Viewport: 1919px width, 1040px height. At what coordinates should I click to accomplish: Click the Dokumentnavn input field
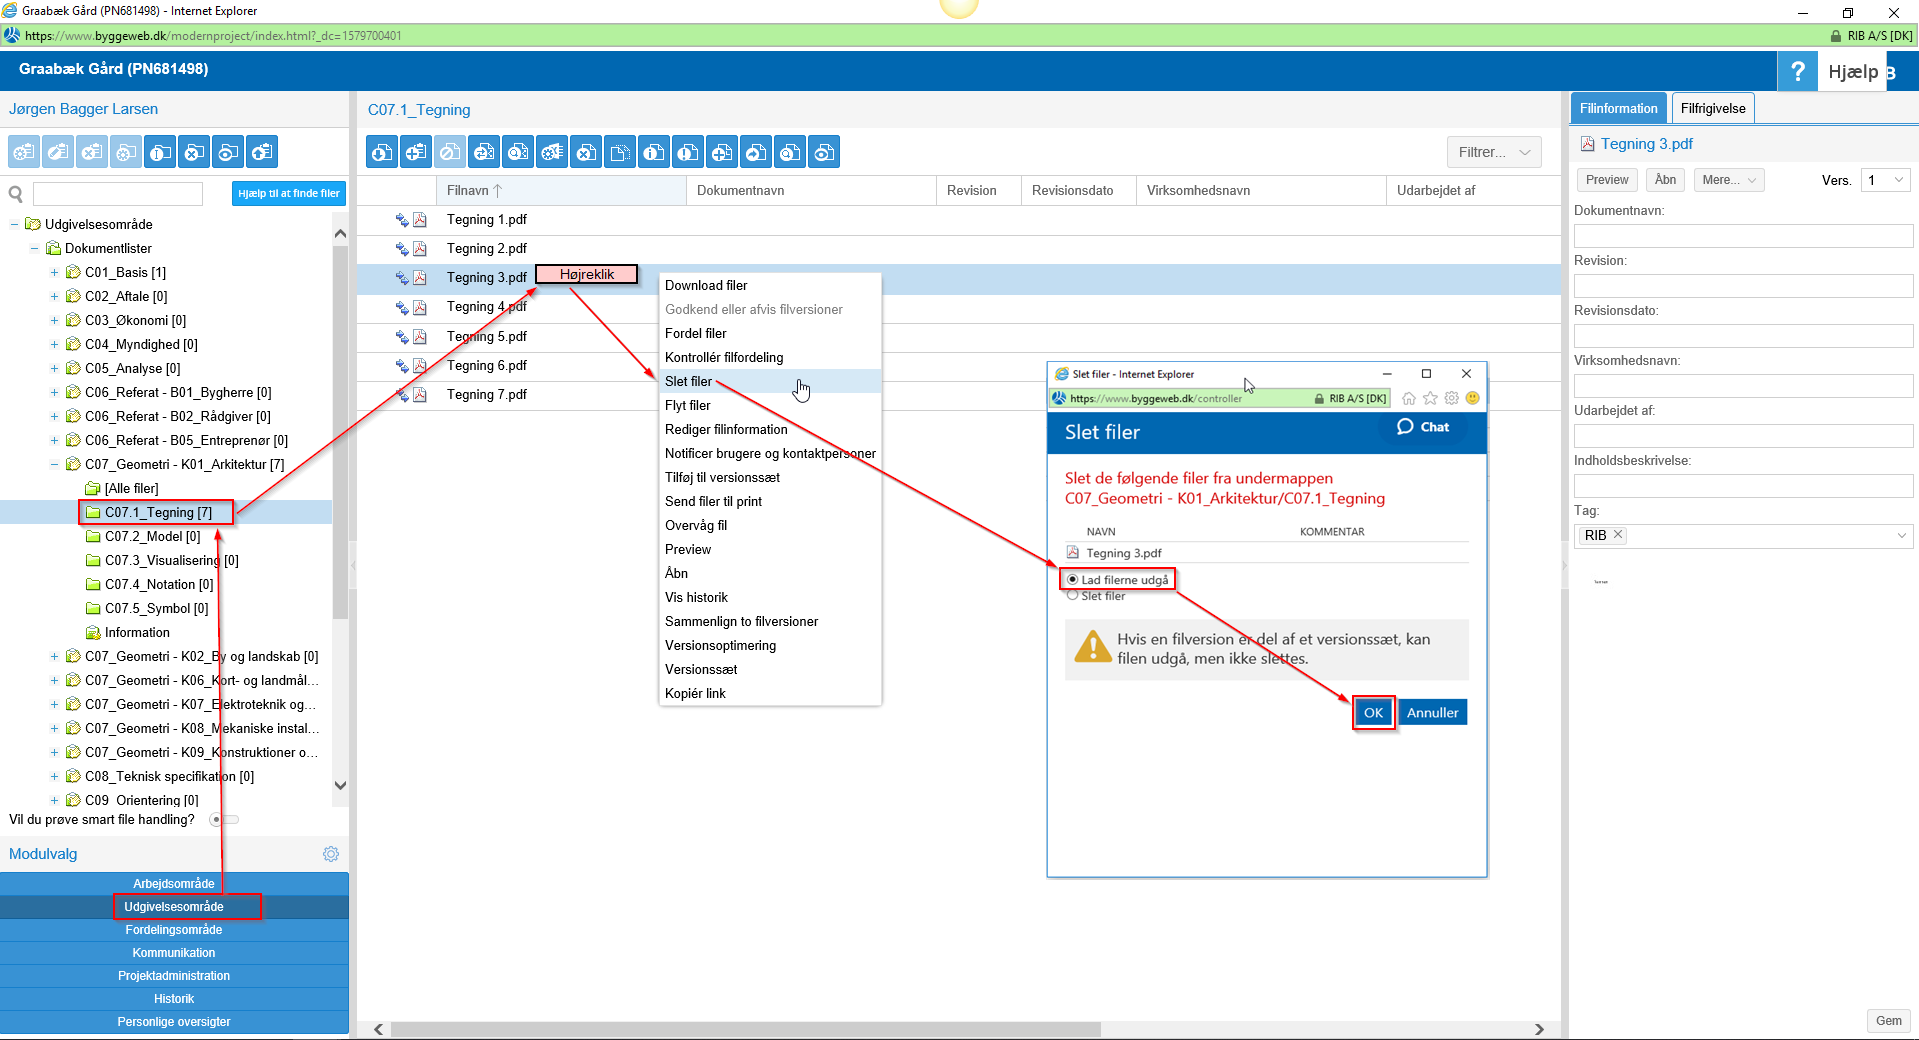(x=1742, y=236)
